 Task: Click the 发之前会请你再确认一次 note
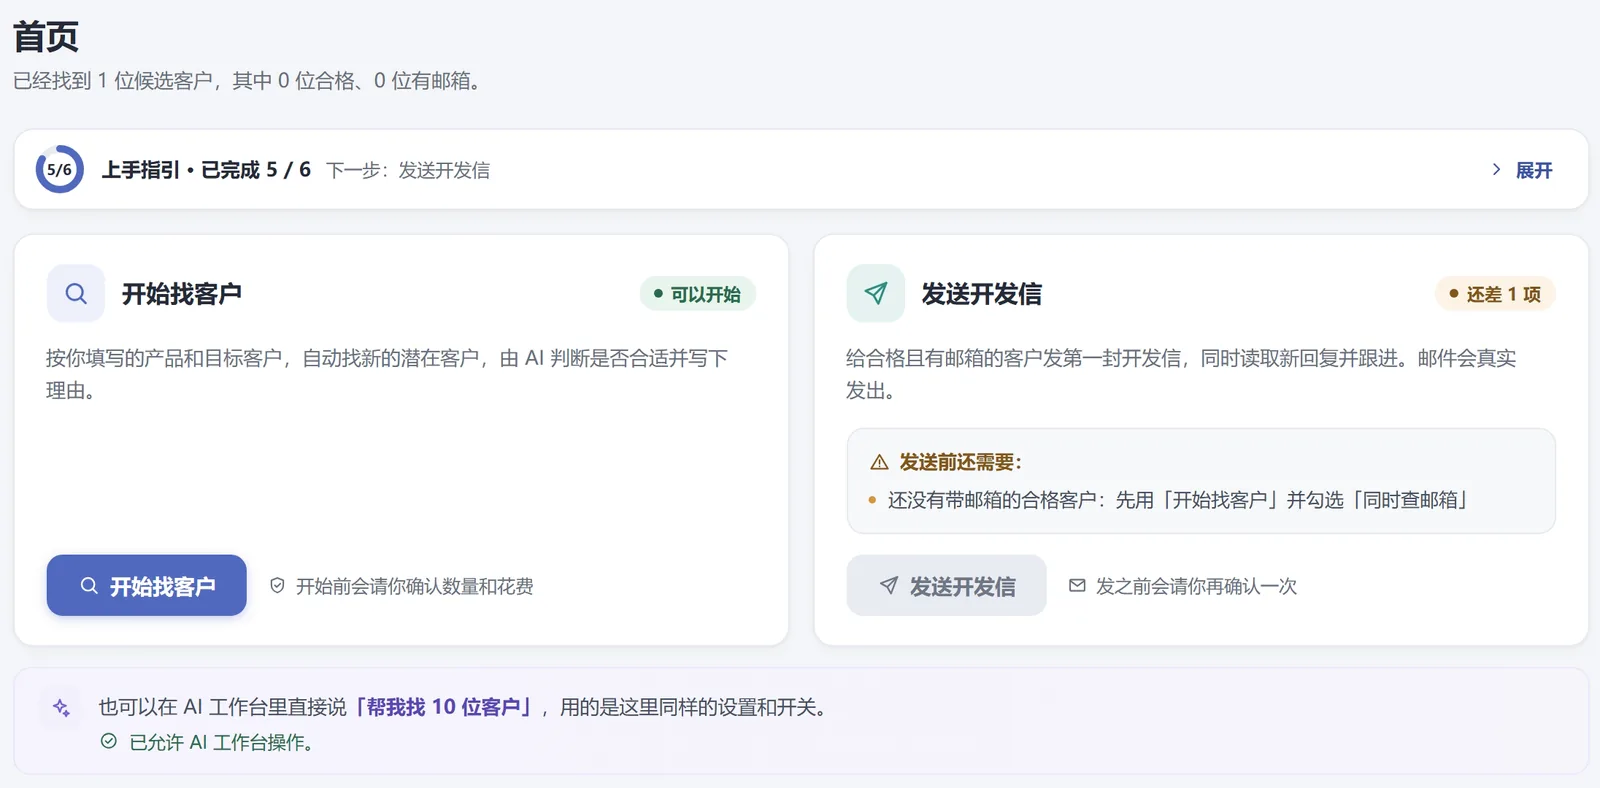pyautogui.click(x=1197, y=586)
